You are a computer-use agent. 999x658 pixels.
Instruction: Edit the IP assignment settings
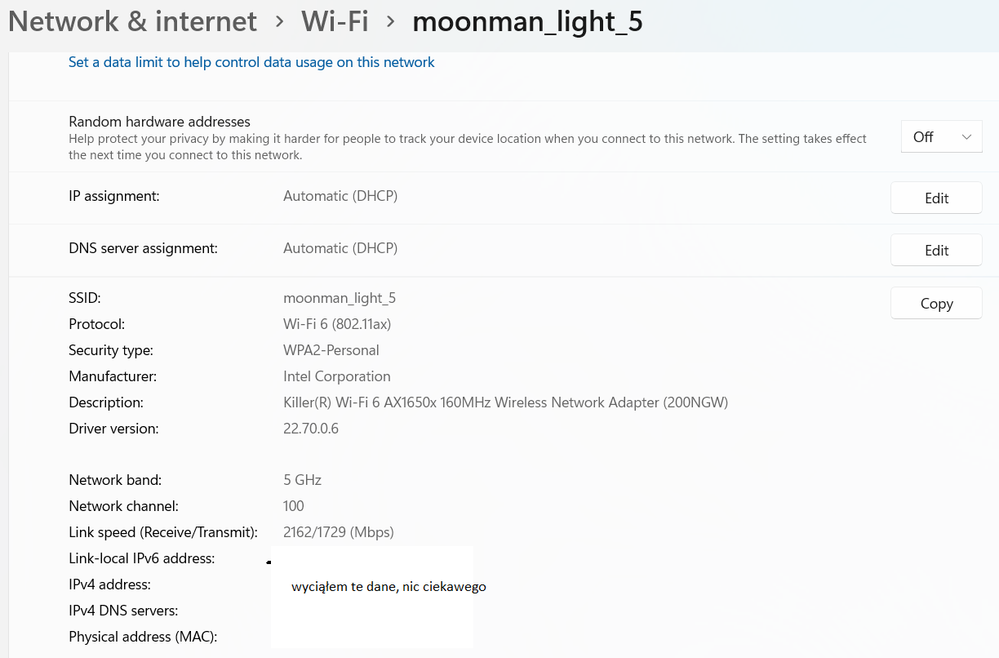click(935, 197)
